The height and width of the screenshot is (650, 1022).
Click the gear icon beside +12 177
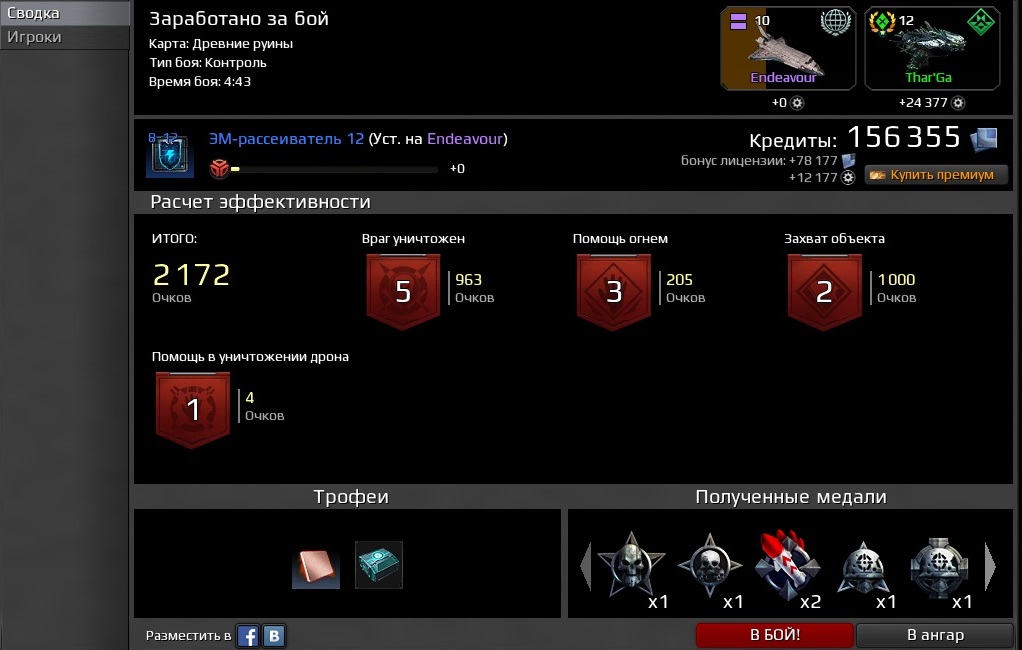(x=848, y=177)
